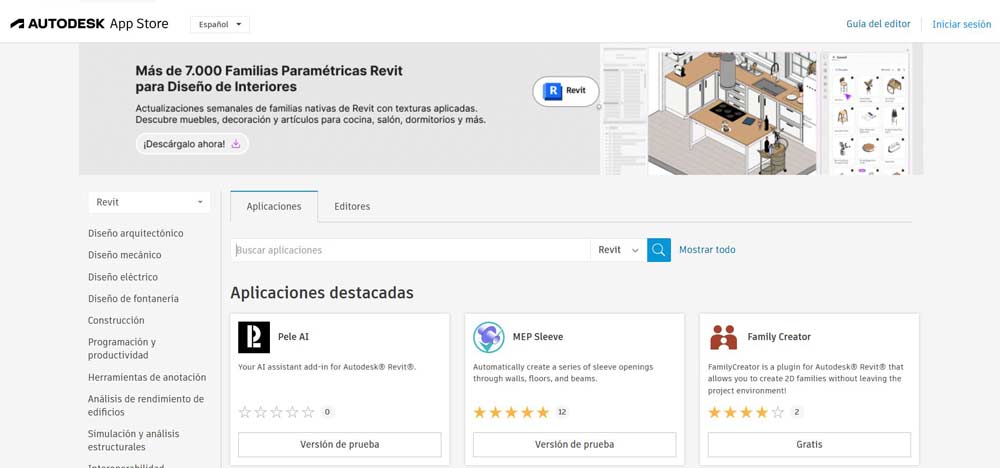Image resolution: width=1000 pixels, height=468 pixels.
Task: Expand the Revit product selector in sidebar
Action: [149, 202]
